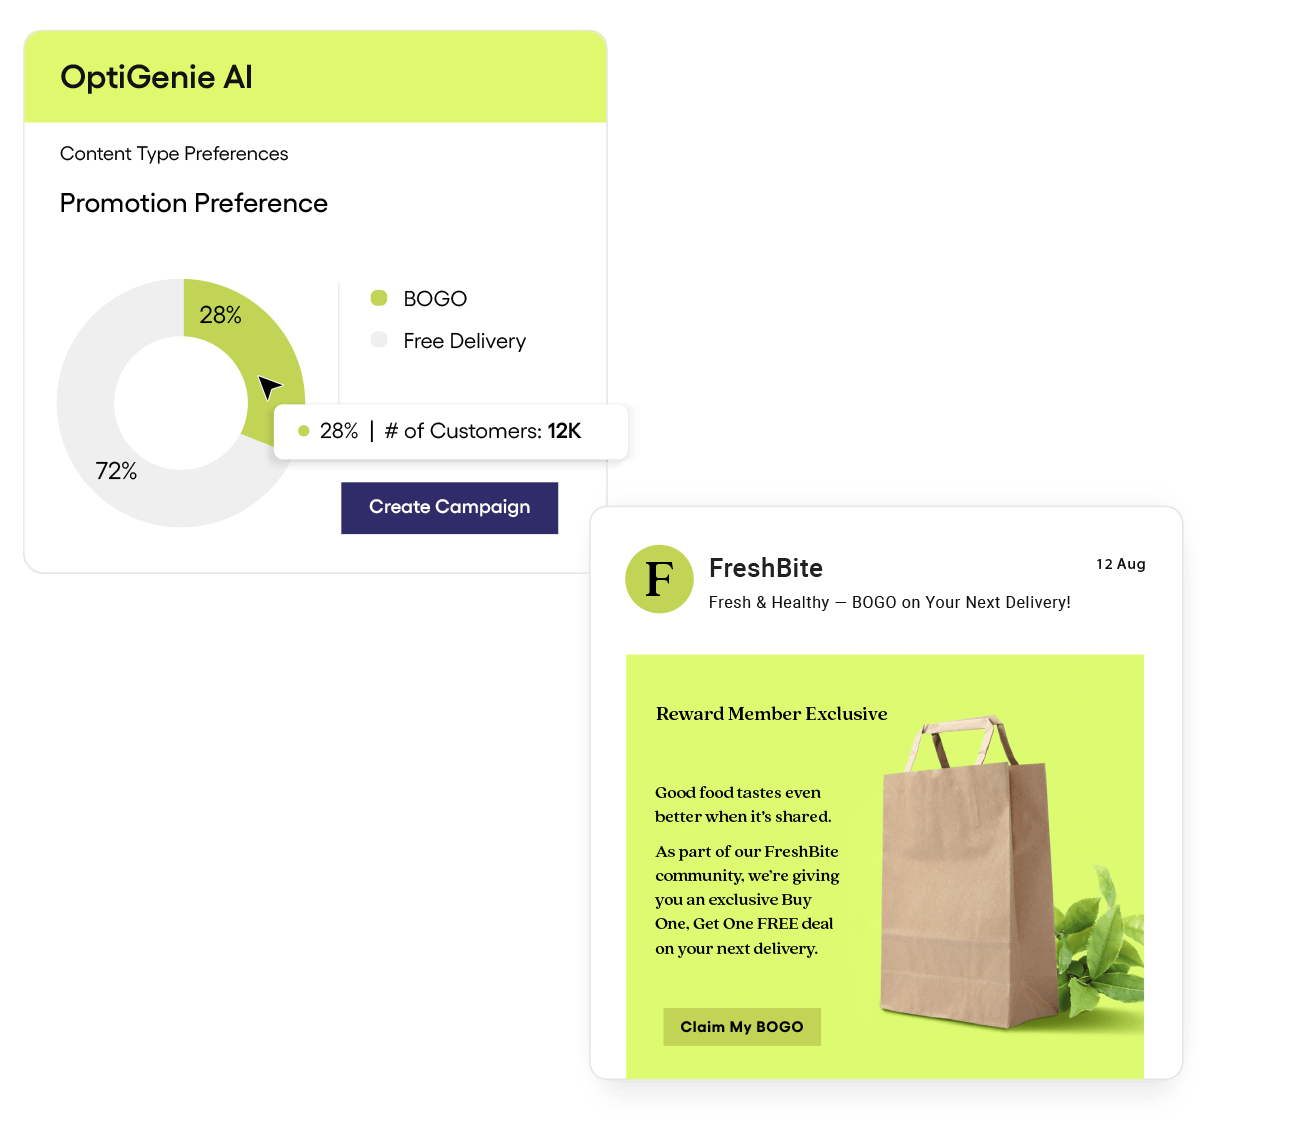Open the FreshBite sender name
Image resolution: width=1304 pixels, height=1138 pixels.
click(766, 568)
